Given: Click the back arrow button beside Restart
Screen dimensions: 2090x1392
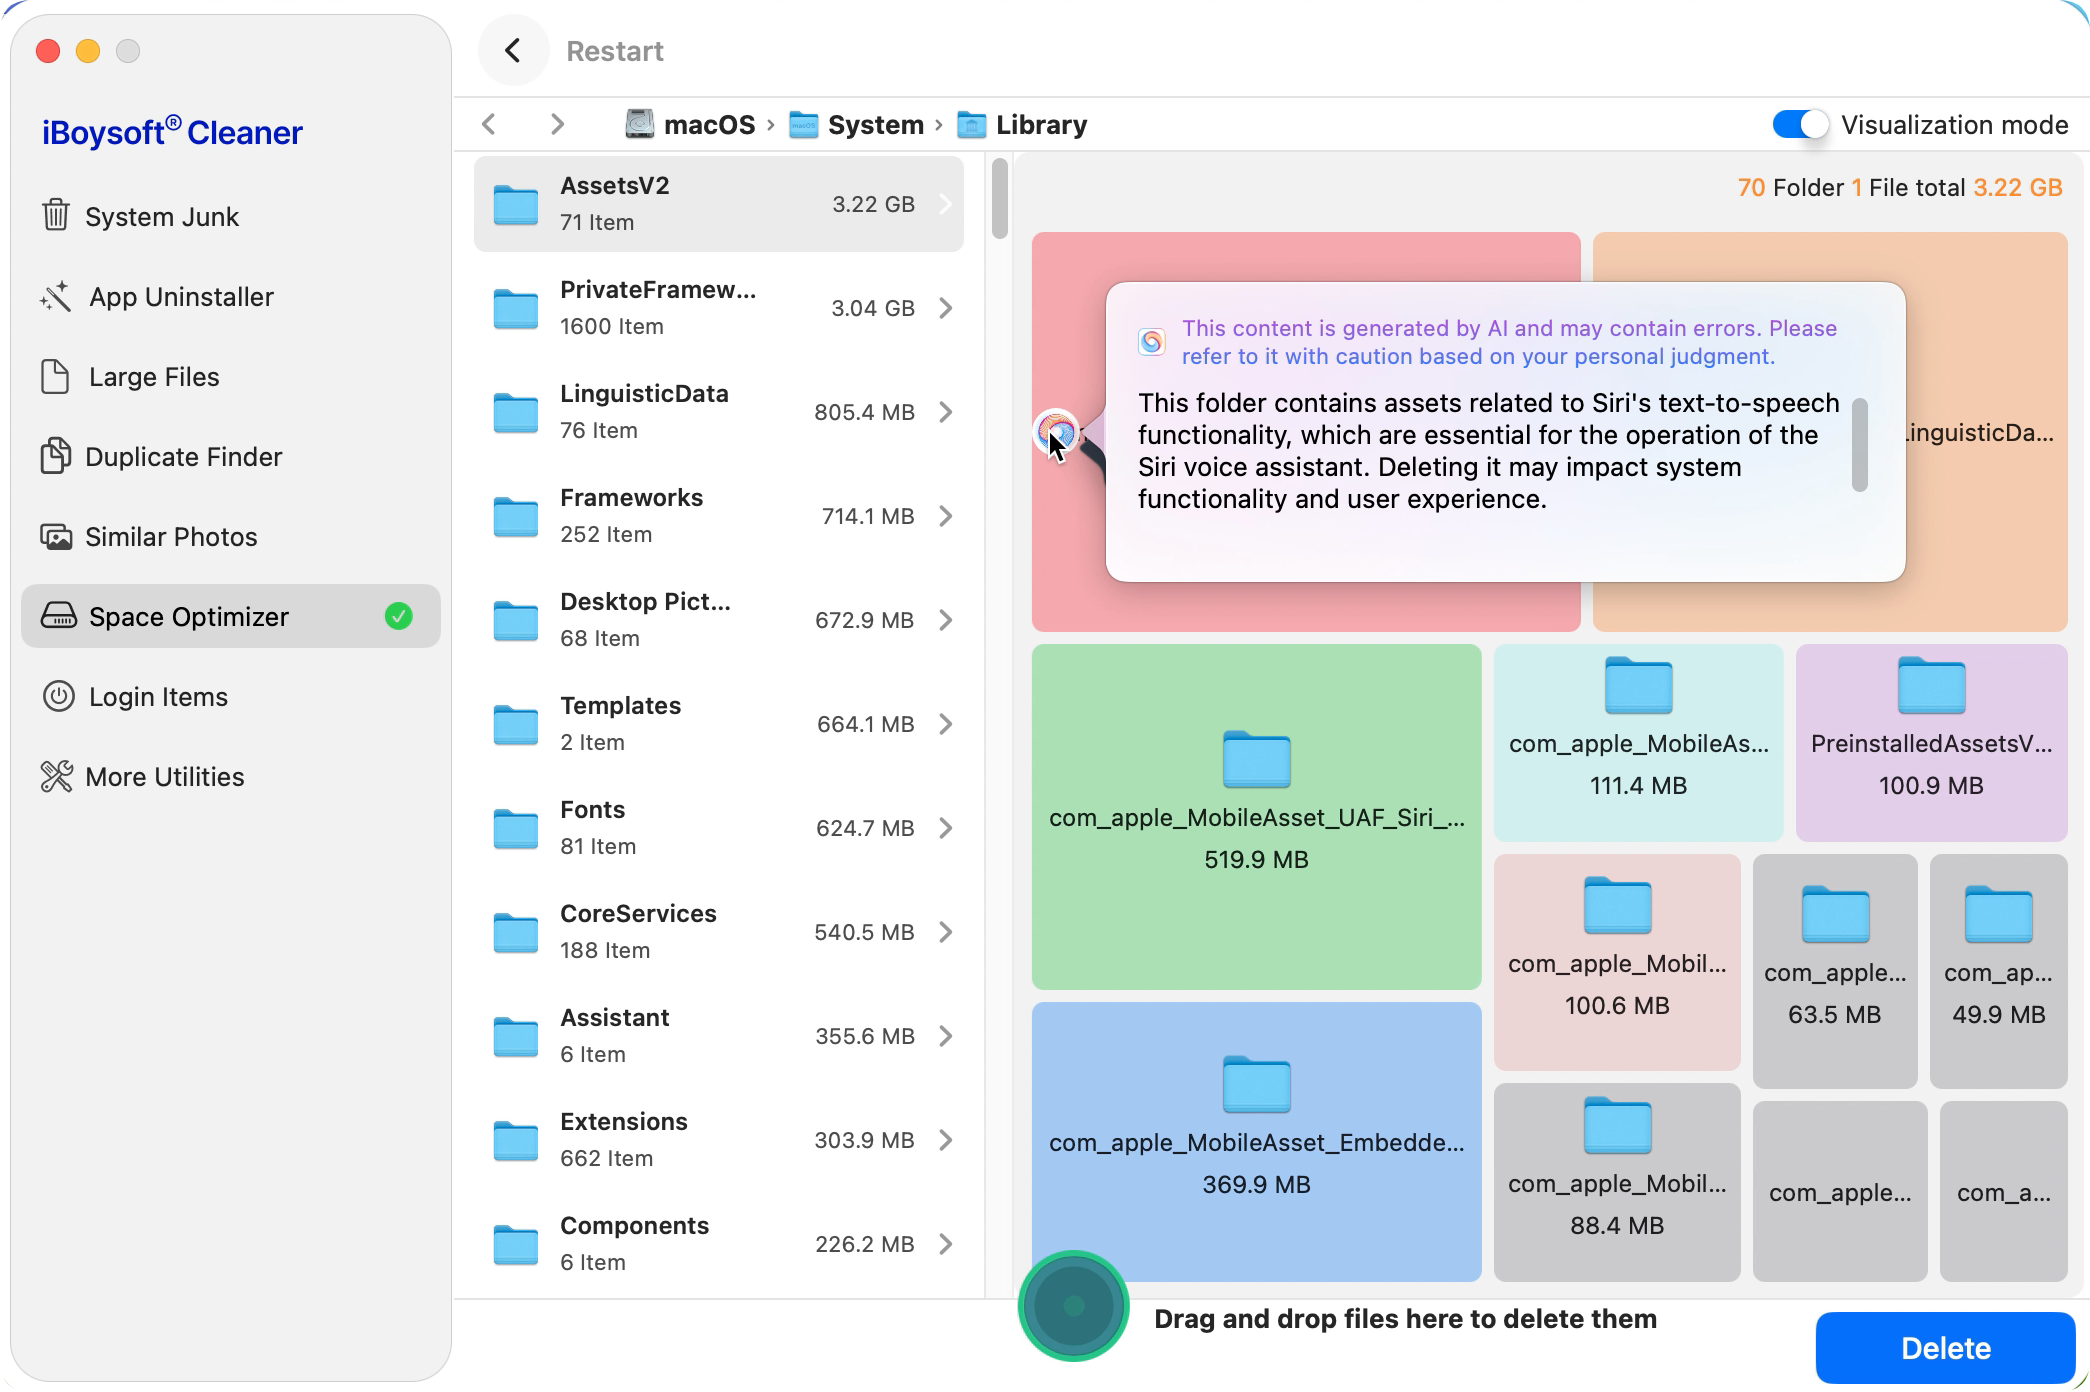Looking at the screenshot, I should tap(513, 51).
